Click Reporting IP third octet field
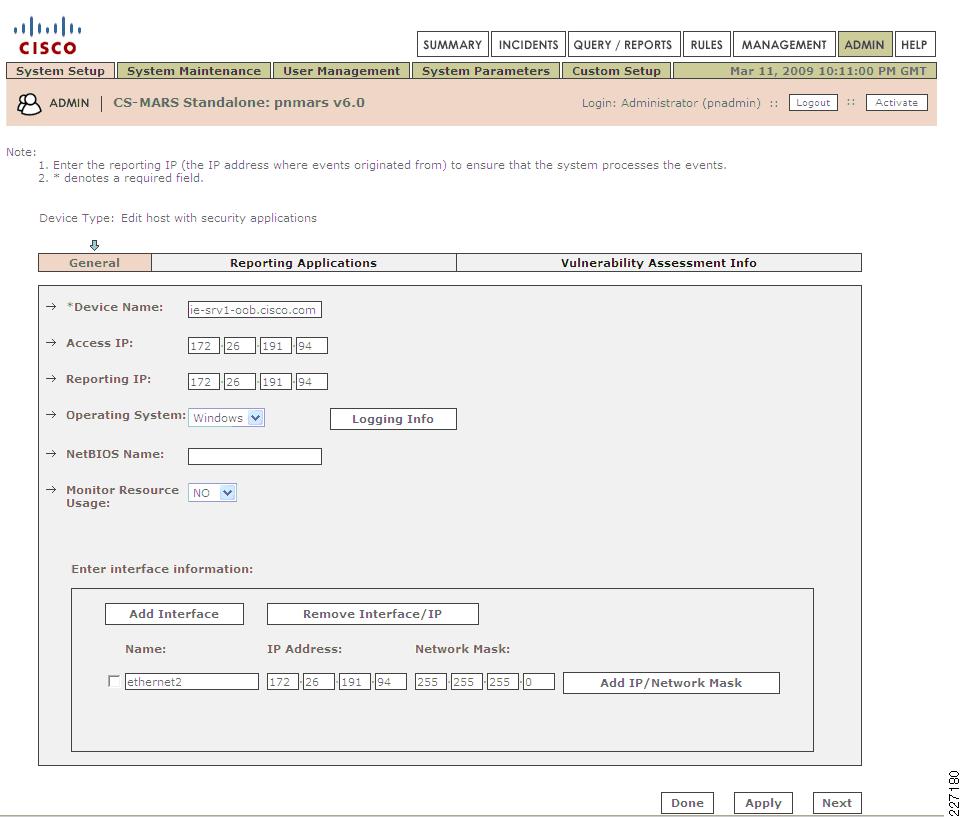 (x=276, y=382)
